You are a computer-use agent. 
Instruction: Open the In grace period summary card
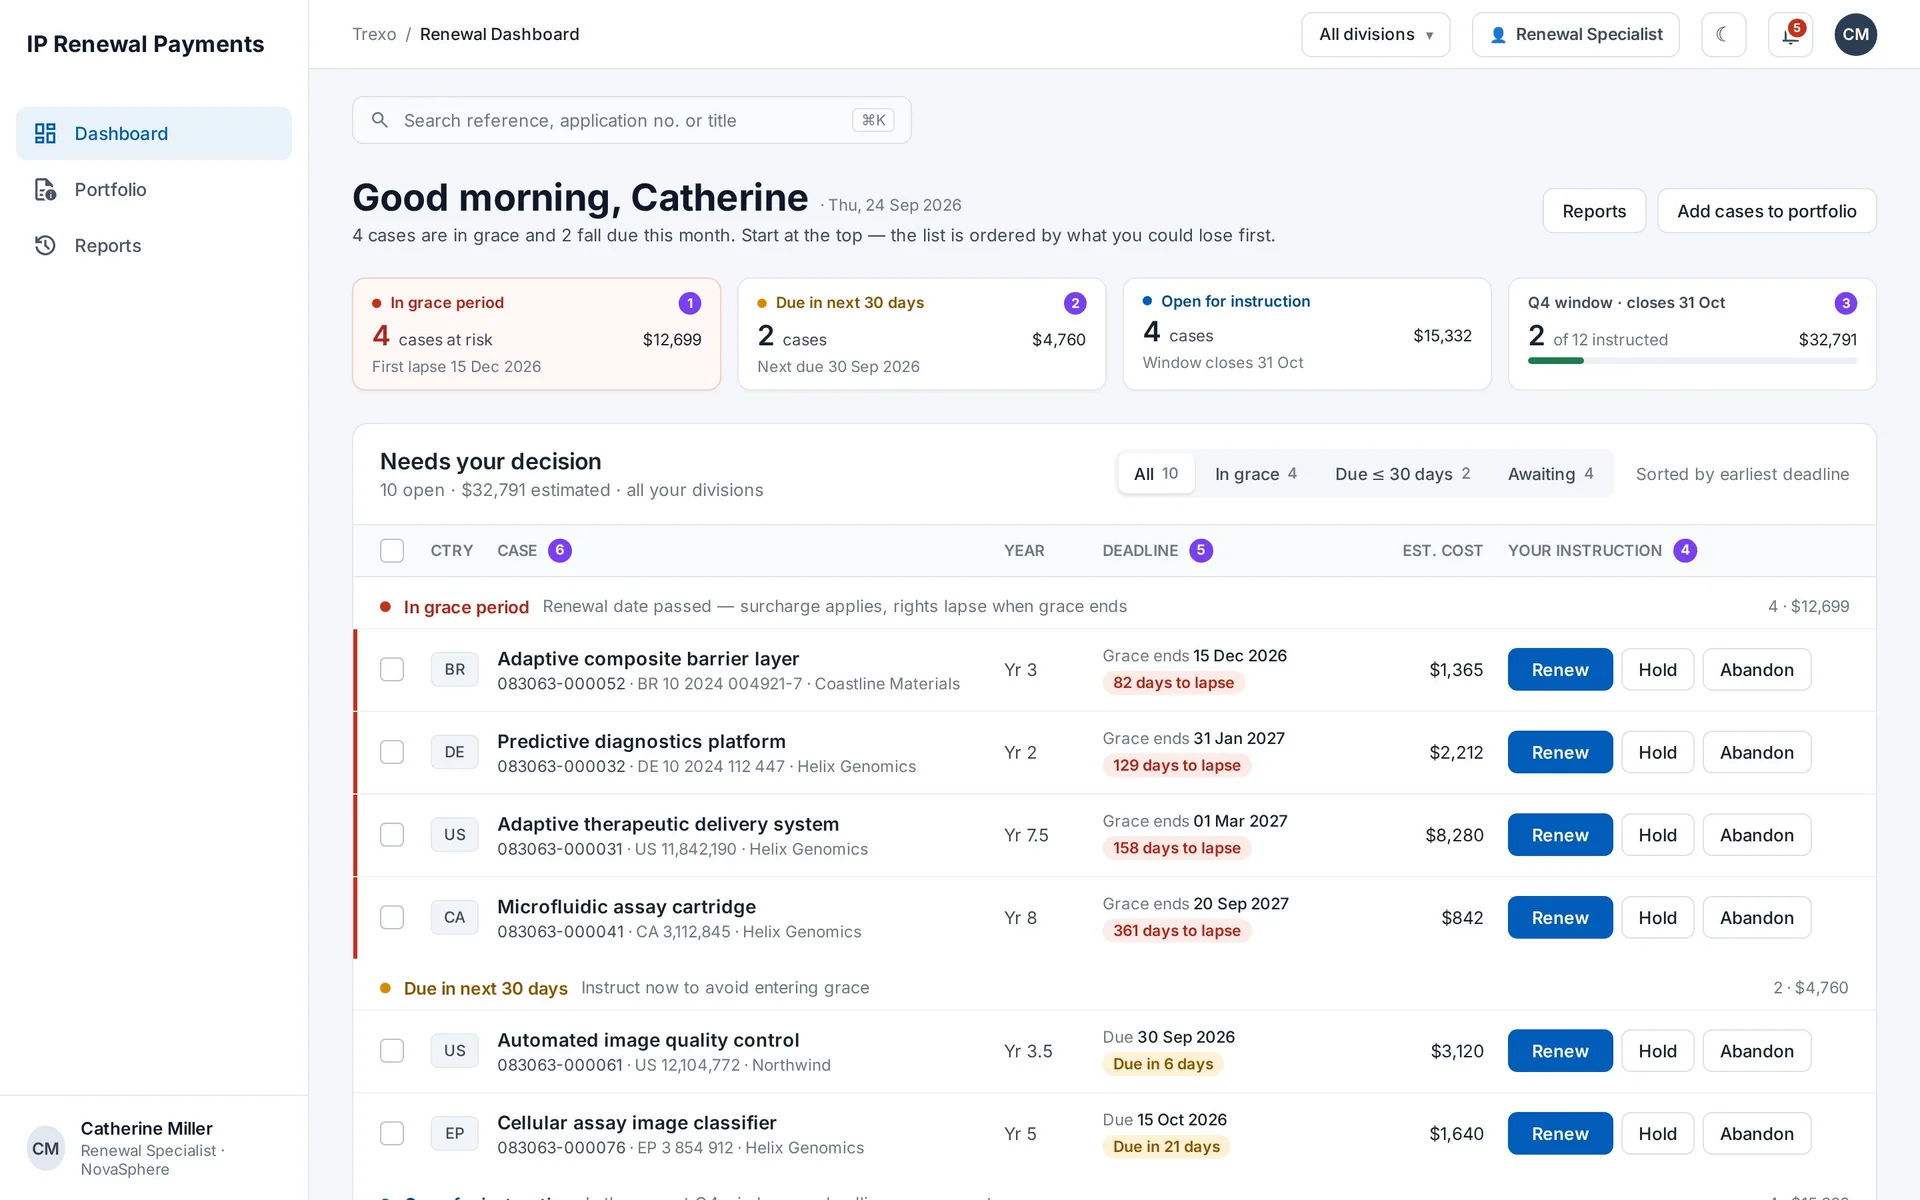536,334
